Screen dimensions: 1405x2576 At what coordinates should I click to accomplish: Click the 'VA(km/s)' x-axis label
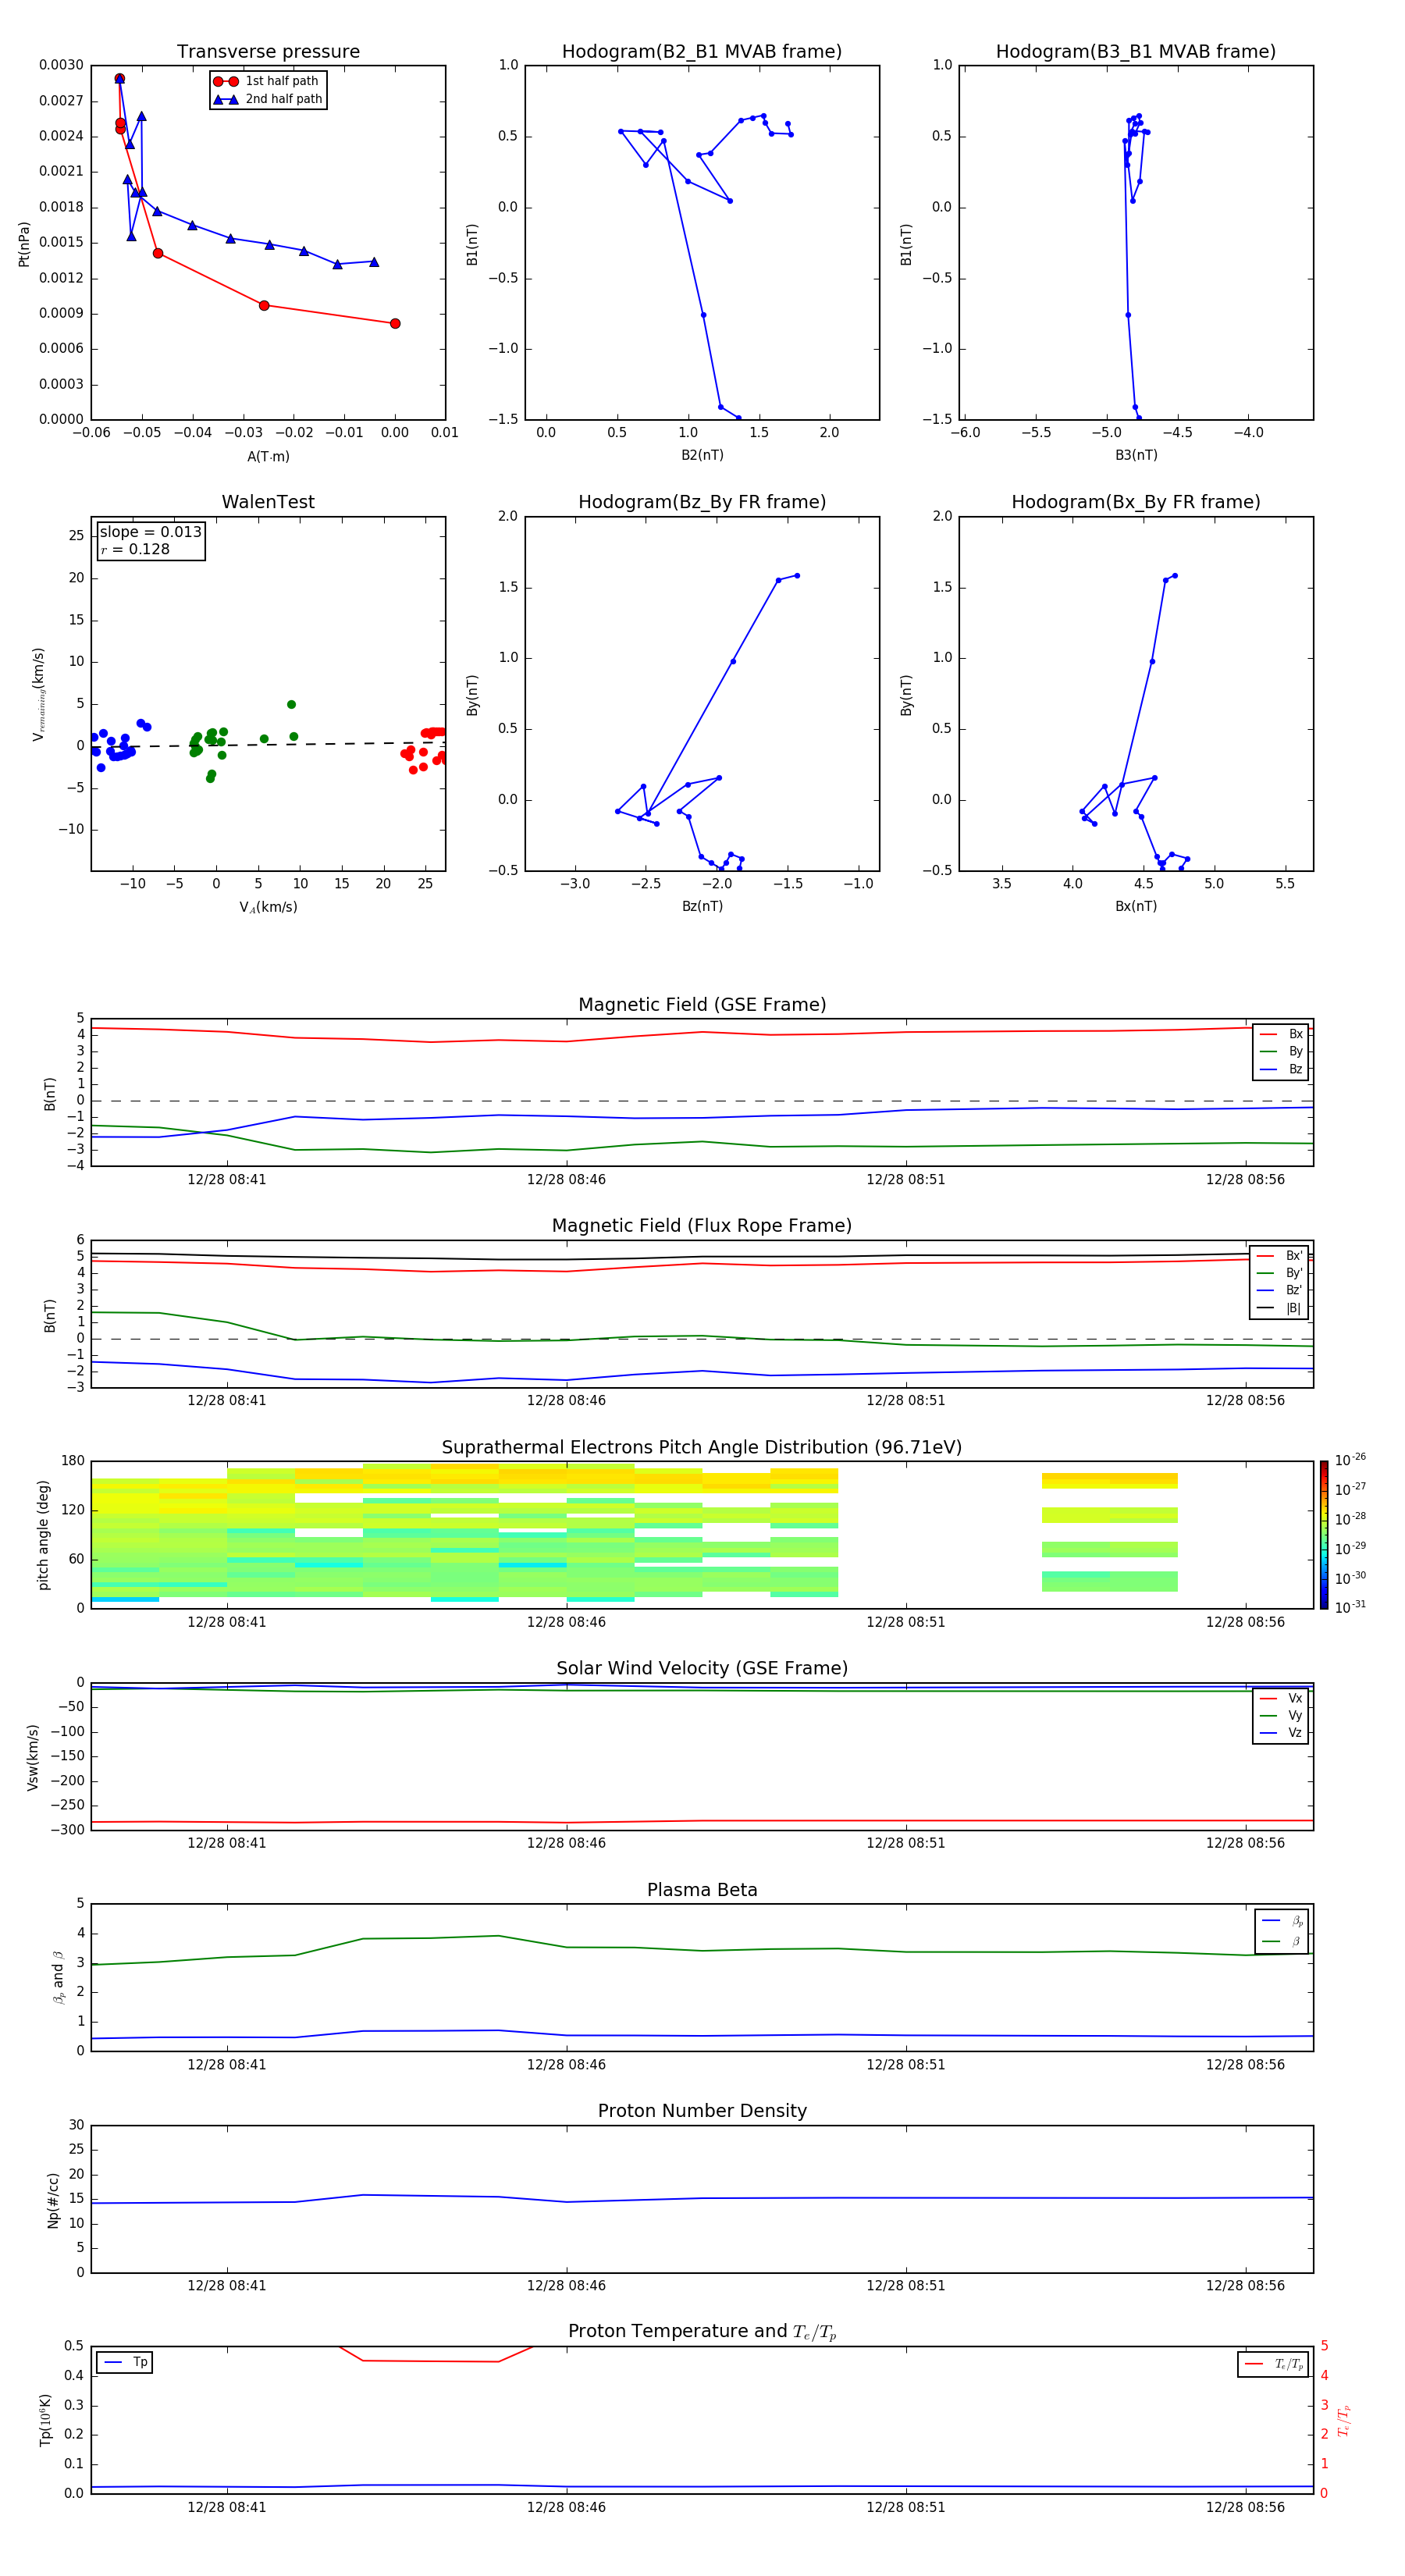[268, 907]
